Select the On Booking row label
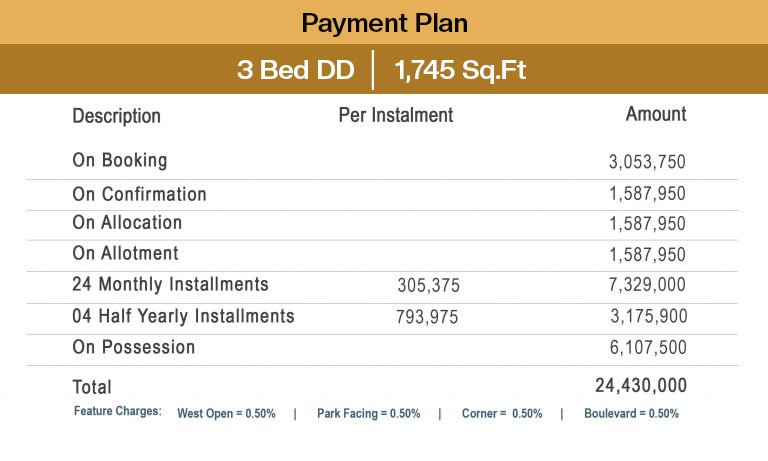 tap(120, 160)
